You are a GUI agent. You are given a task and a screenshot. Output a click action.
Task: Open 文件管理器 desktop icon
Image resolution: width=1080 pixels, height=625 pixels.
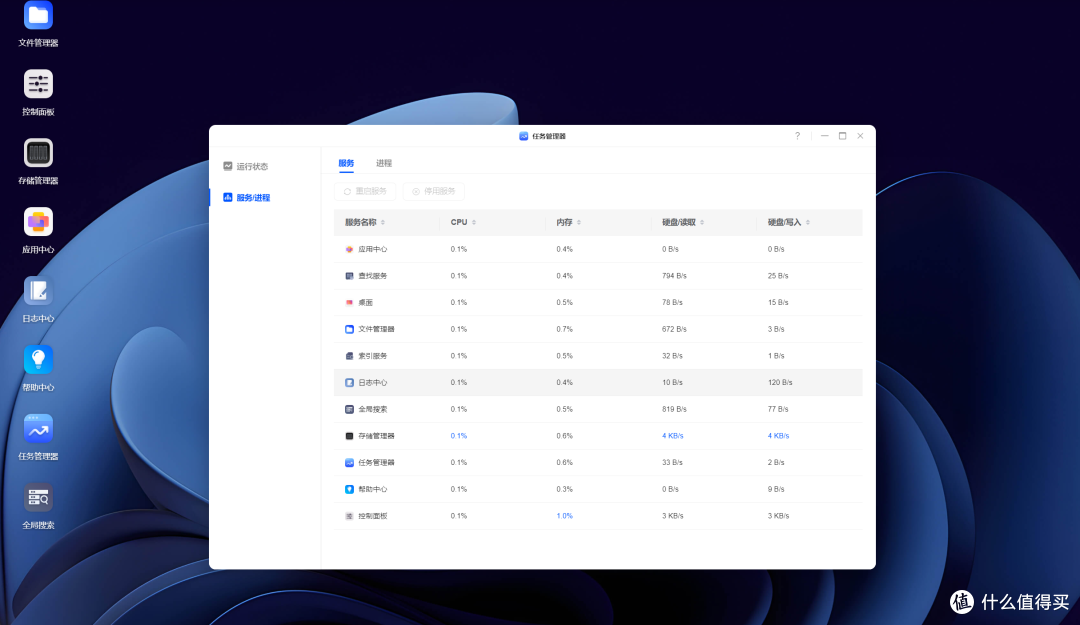click(x=38, y=16)
